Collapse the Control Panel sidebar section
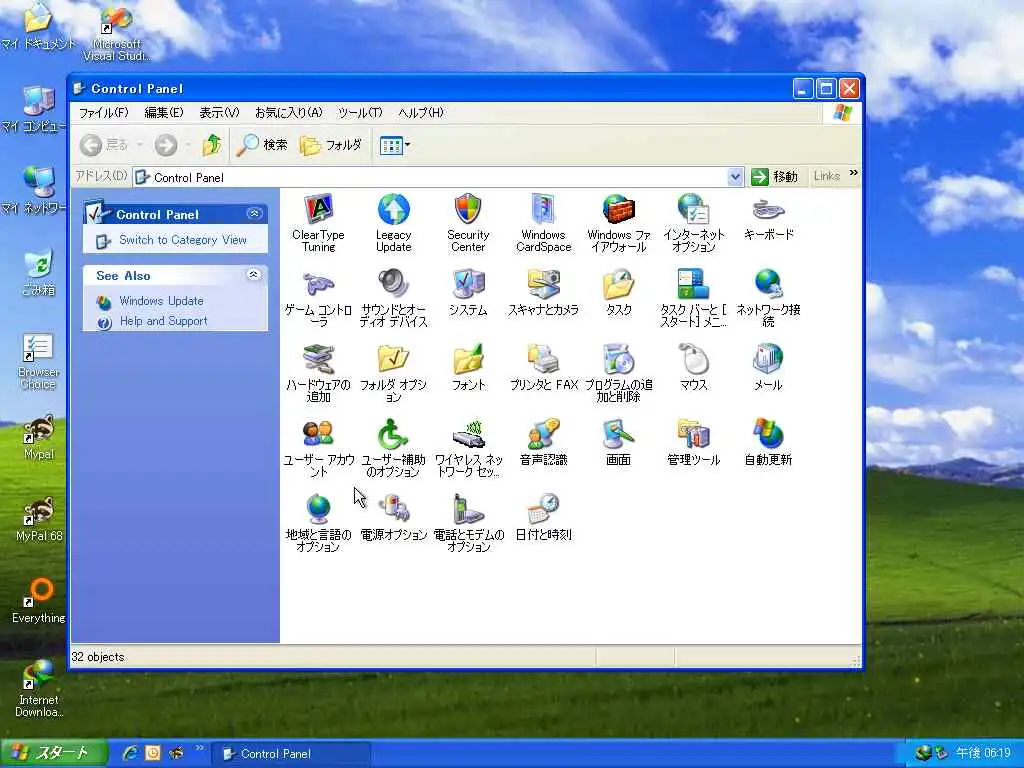1024x768 pixels. pos(254,214)
